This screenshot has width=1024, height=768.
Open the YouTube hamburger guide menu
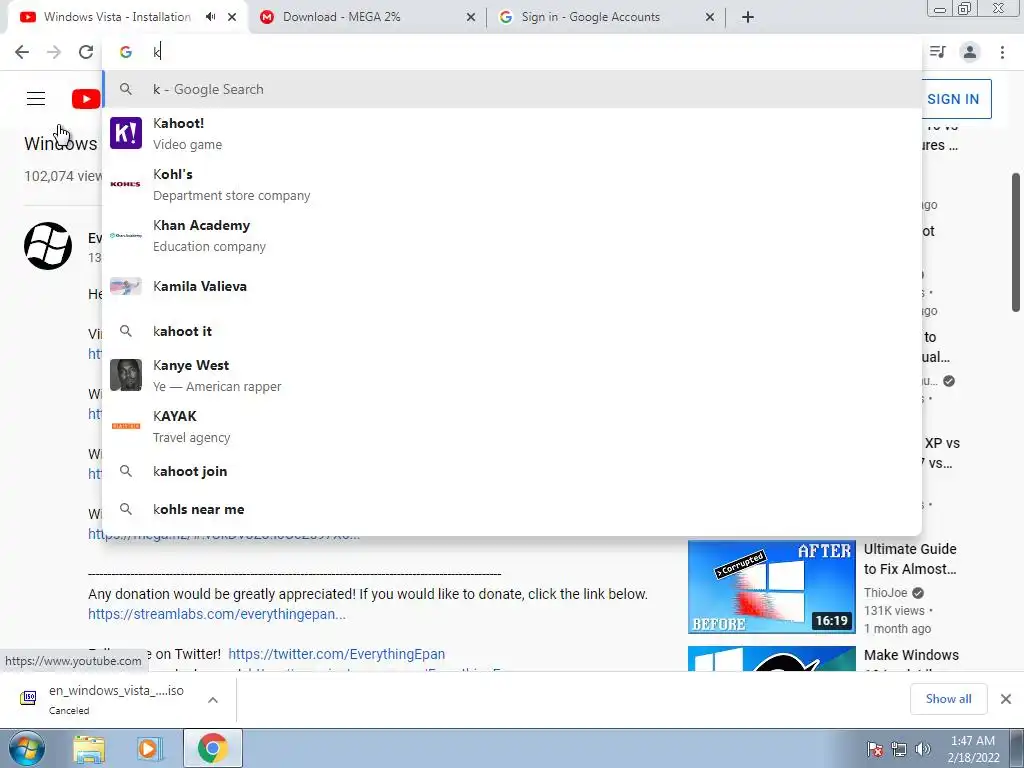pos(36,99)
